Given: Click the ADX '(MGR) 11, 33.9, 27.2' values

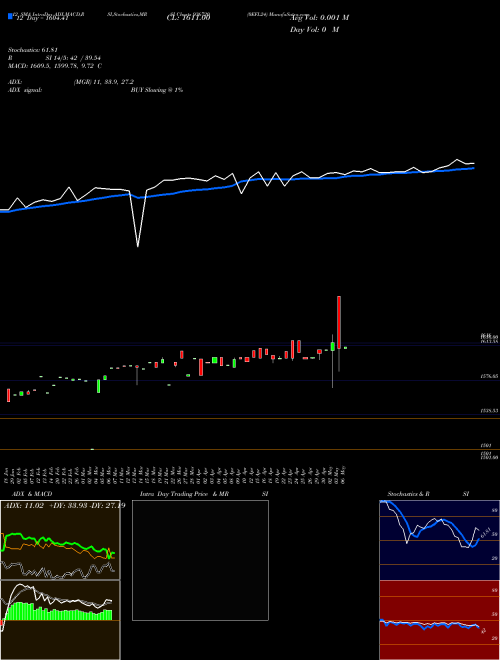Looking at the screenshot, I should 104,82.
